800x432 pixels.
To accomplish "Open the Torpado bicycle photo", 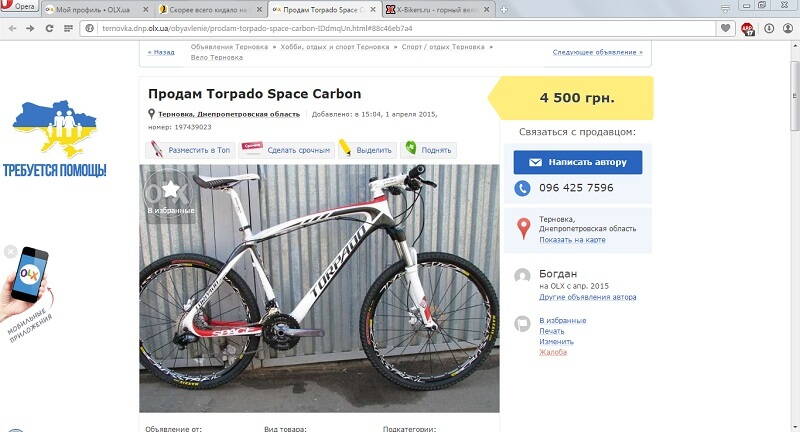I will (x=319, y=288).
